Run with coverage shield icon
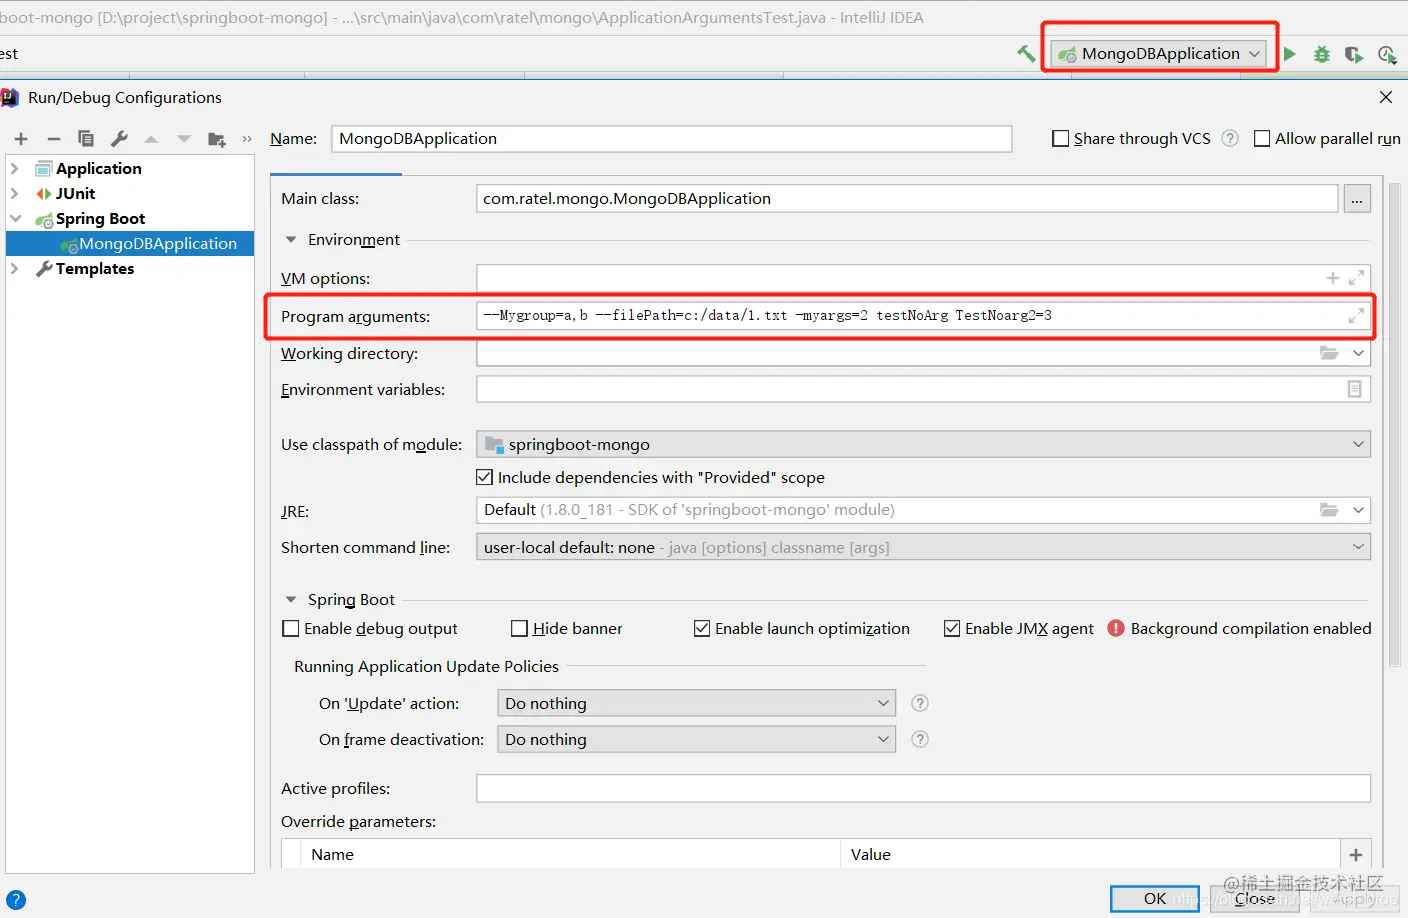Screen dimensions: 1408x918 [x=1353, y=54]
